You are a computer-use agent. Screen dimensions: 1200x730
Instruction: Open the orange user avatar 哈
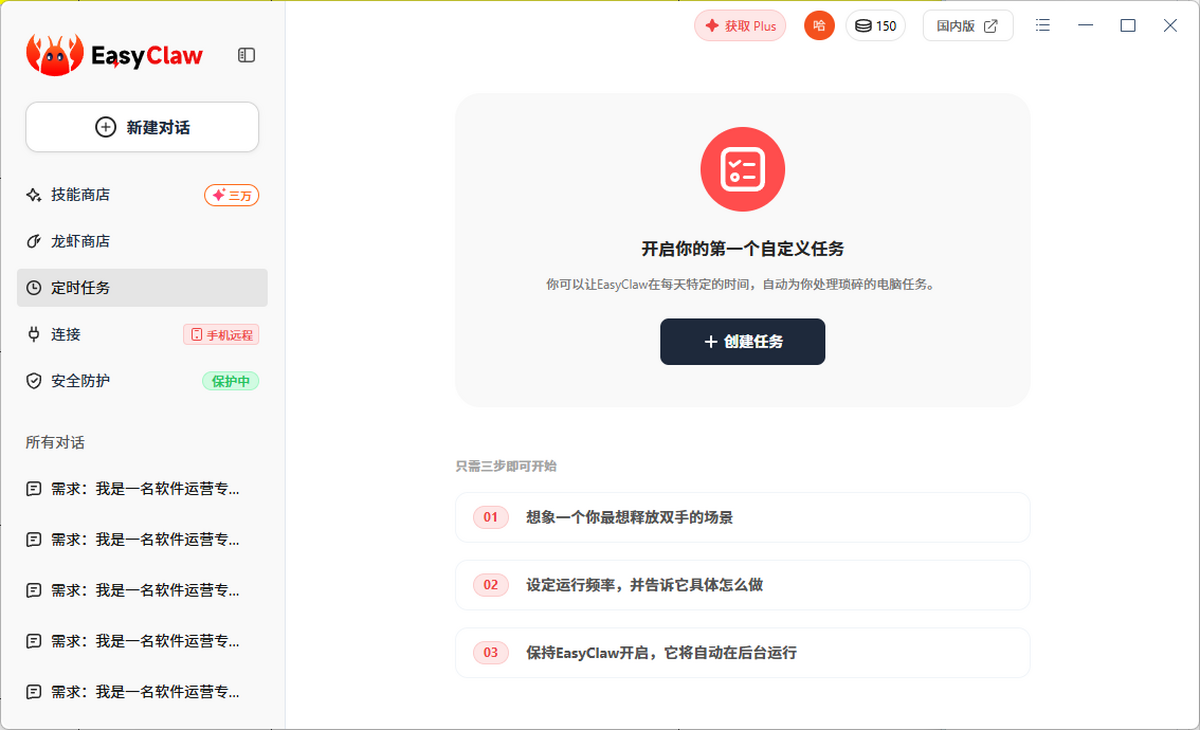point(819,26)
